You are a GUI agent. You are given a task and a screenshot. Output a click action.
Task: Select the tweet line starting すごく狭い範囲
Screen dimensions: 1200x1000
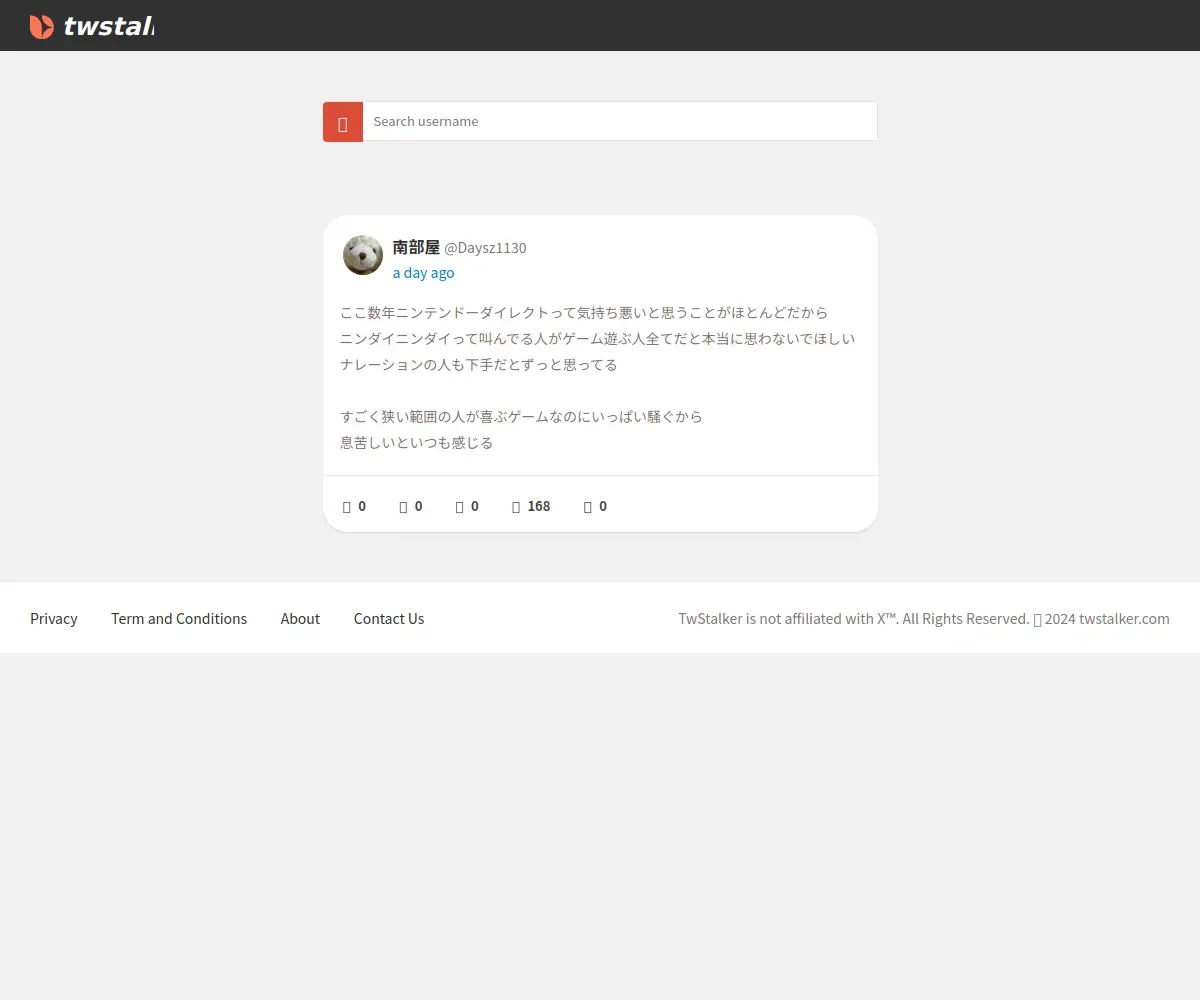click(521, 416)
